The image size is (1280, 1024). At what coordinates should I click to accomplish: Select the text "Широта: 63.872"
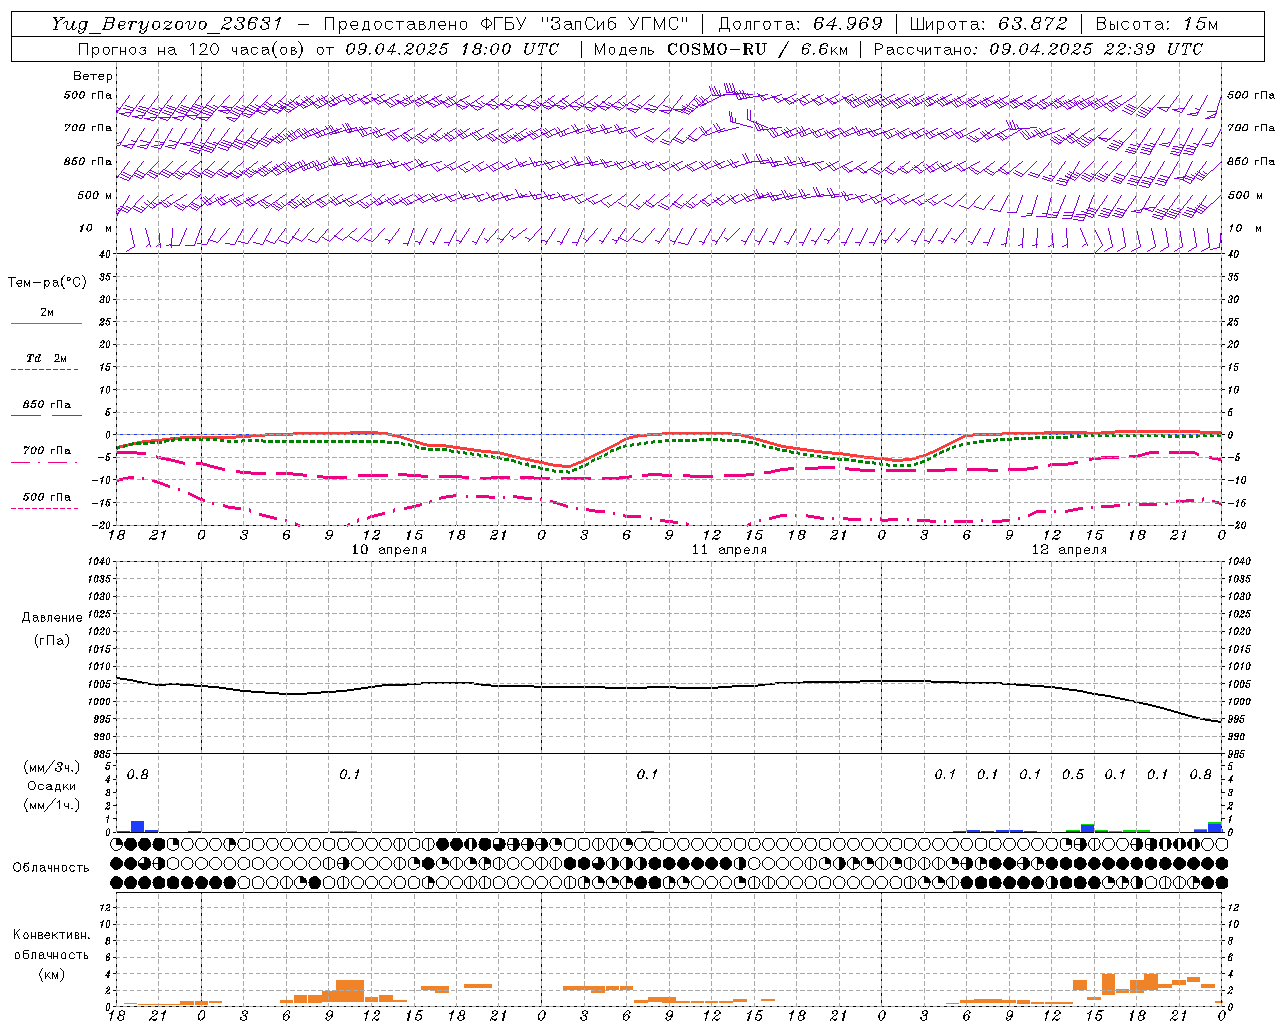point(989,24)
